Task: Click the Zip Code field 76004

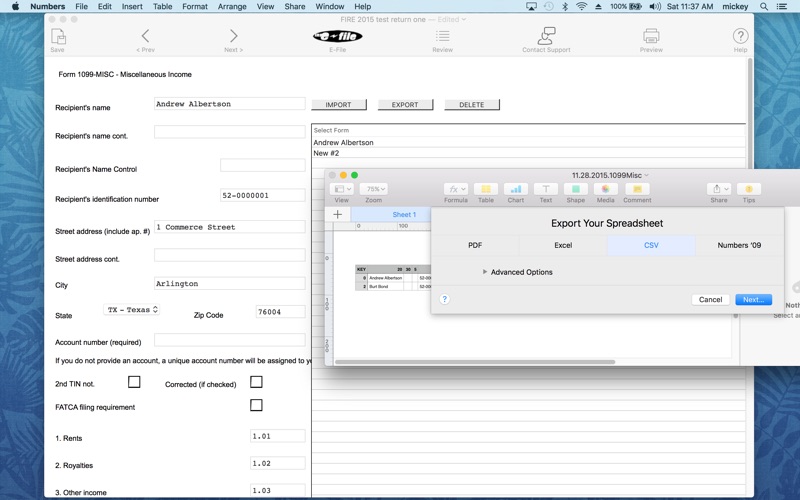Action: [x=281, y=312]
